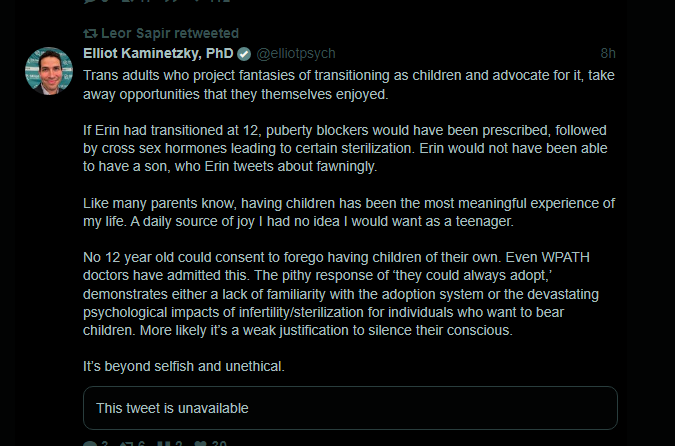
Task: Open the @elliotpsych handle
Action: point(299,54)
